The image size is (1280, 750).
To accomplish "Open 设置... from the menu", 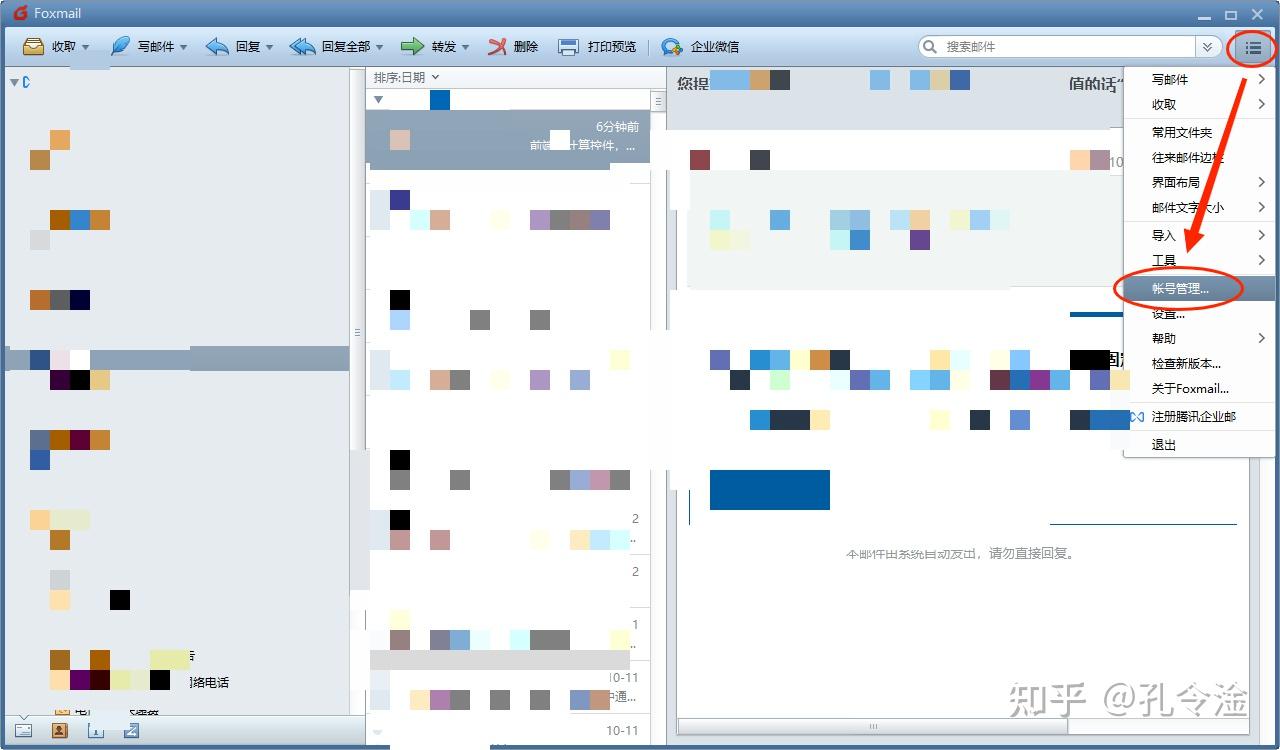I will [1199, 313].
